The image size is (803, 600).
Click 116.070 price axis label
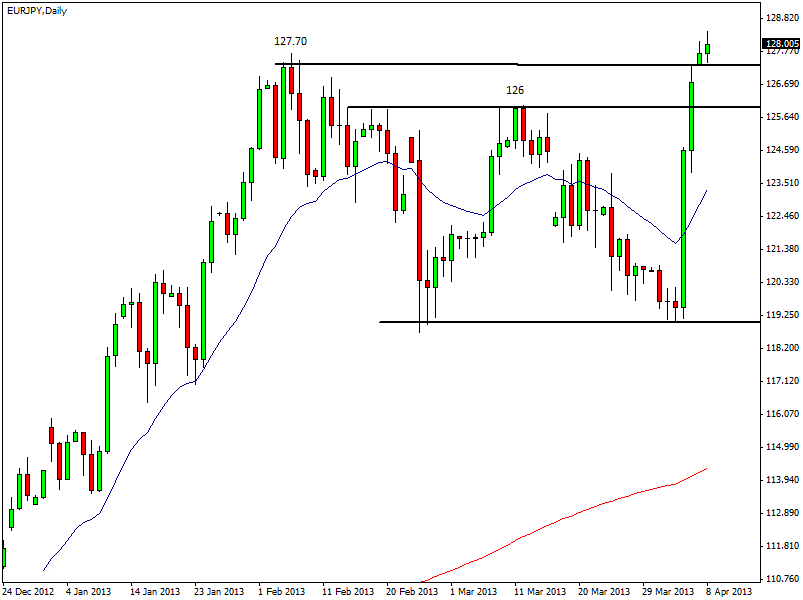(x=780, y=414)
